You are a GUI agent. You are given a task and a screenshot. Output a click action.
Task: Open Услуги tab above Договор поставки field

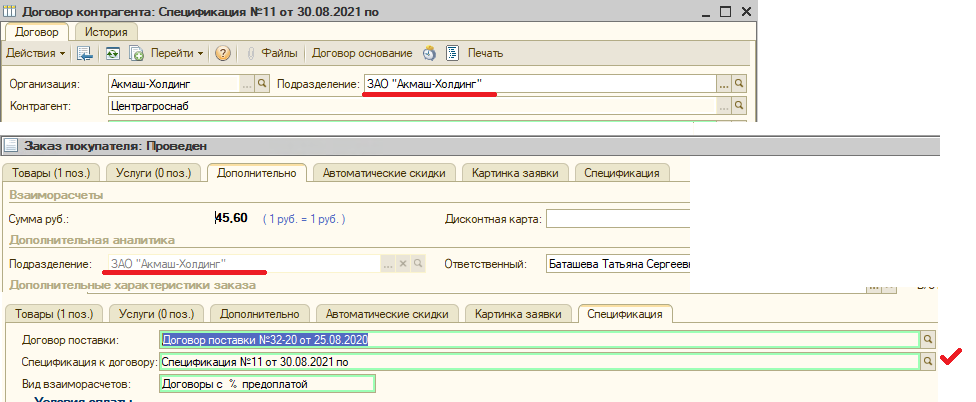tap(157, 314)
